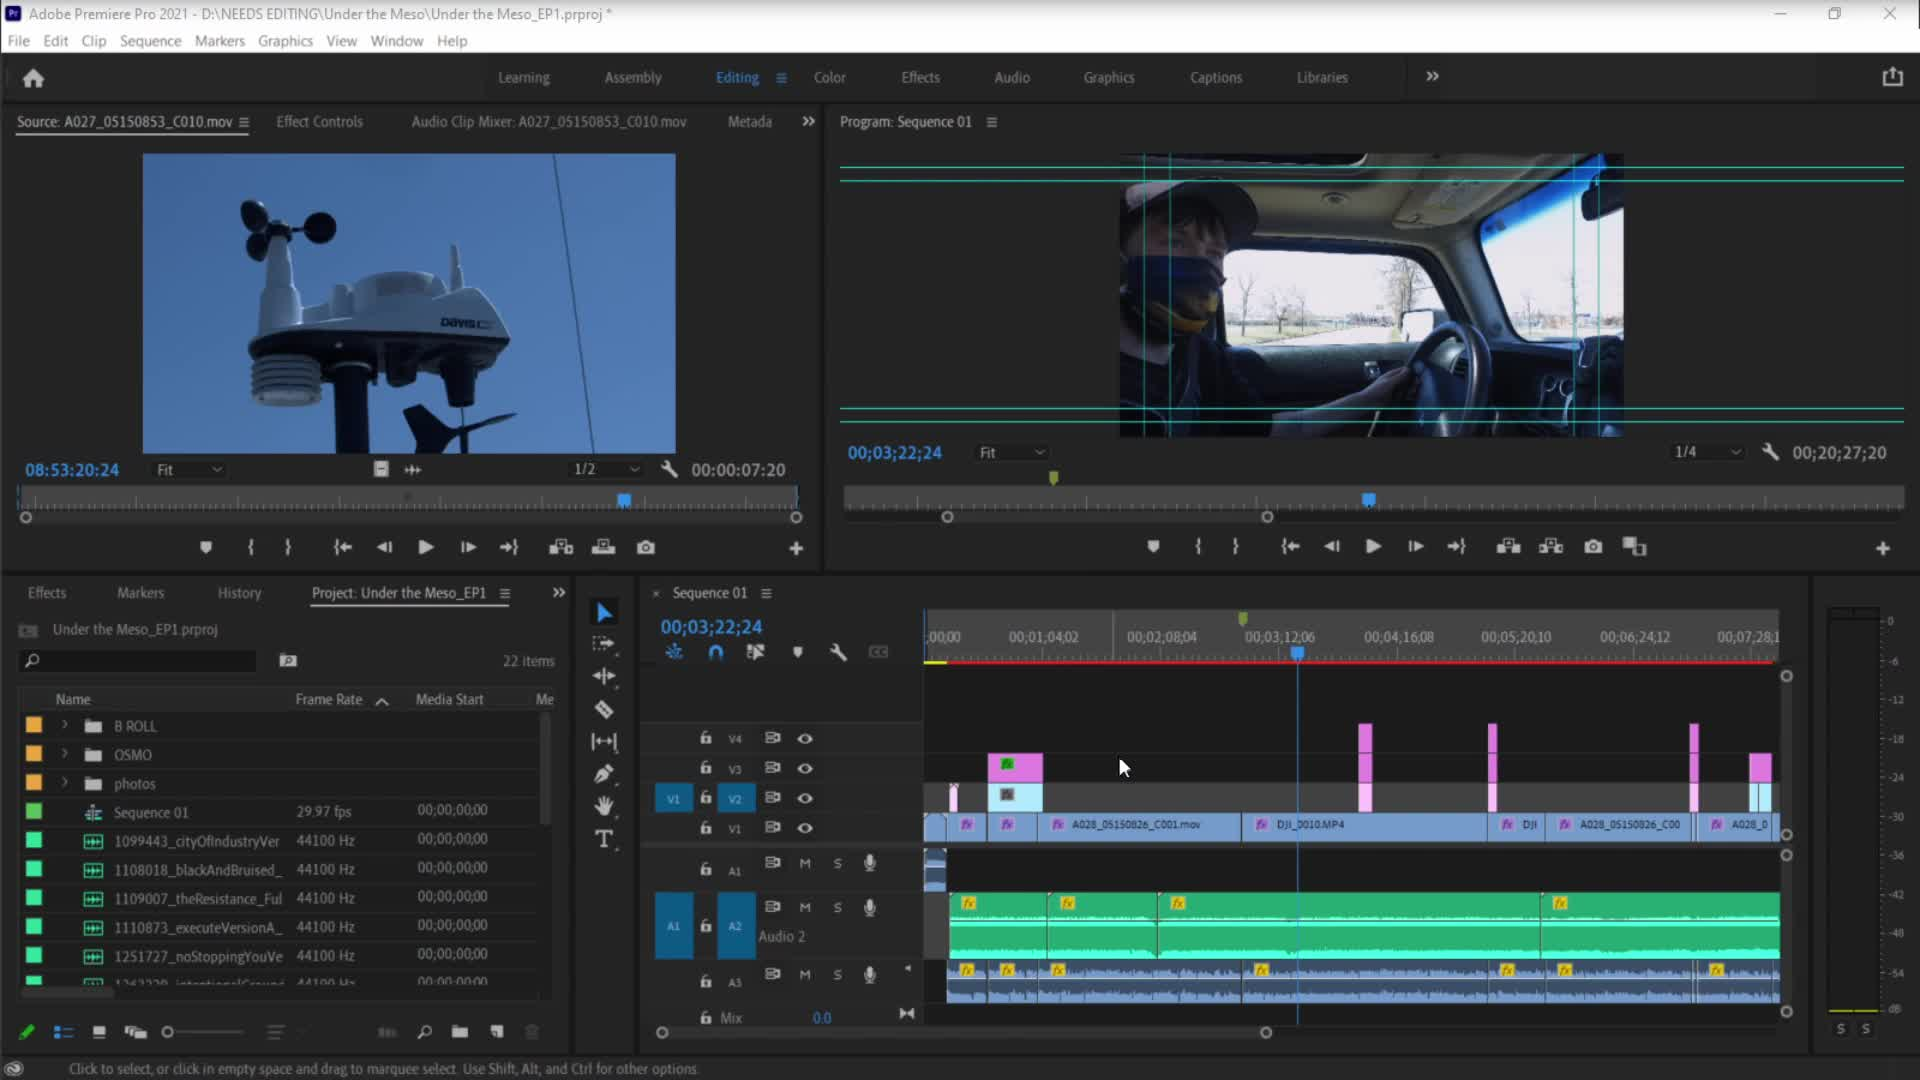This screenshot has width=1920, height=1080.
Task: Open the Program monitor button editor plus
Action: (1882, 548)
